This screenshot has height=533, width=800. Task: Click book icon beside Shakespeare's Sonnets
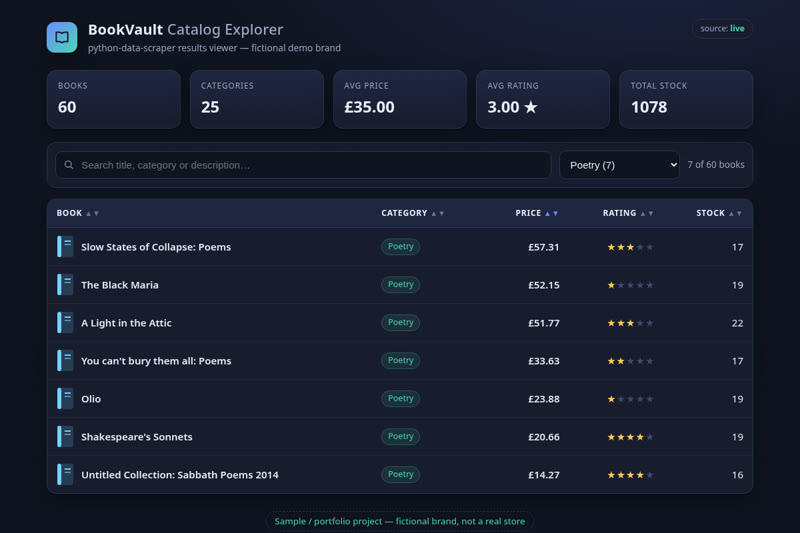coord(65,437)
